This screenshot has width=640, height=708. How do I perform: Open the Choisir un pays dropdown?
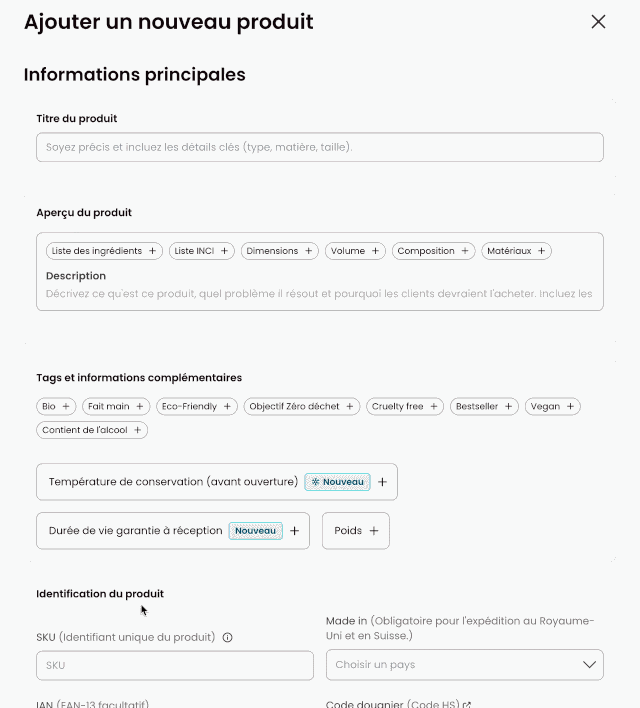coord(465,664)
